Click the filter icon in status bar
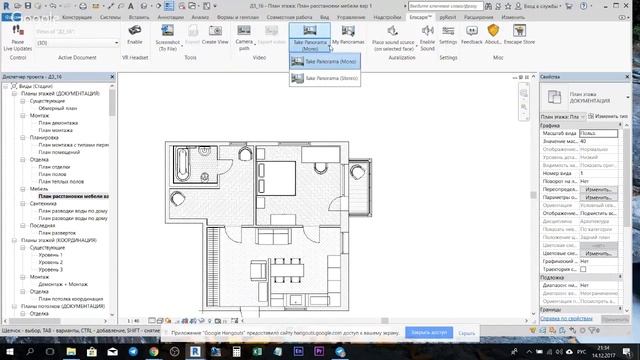 [x=592, y=330]
